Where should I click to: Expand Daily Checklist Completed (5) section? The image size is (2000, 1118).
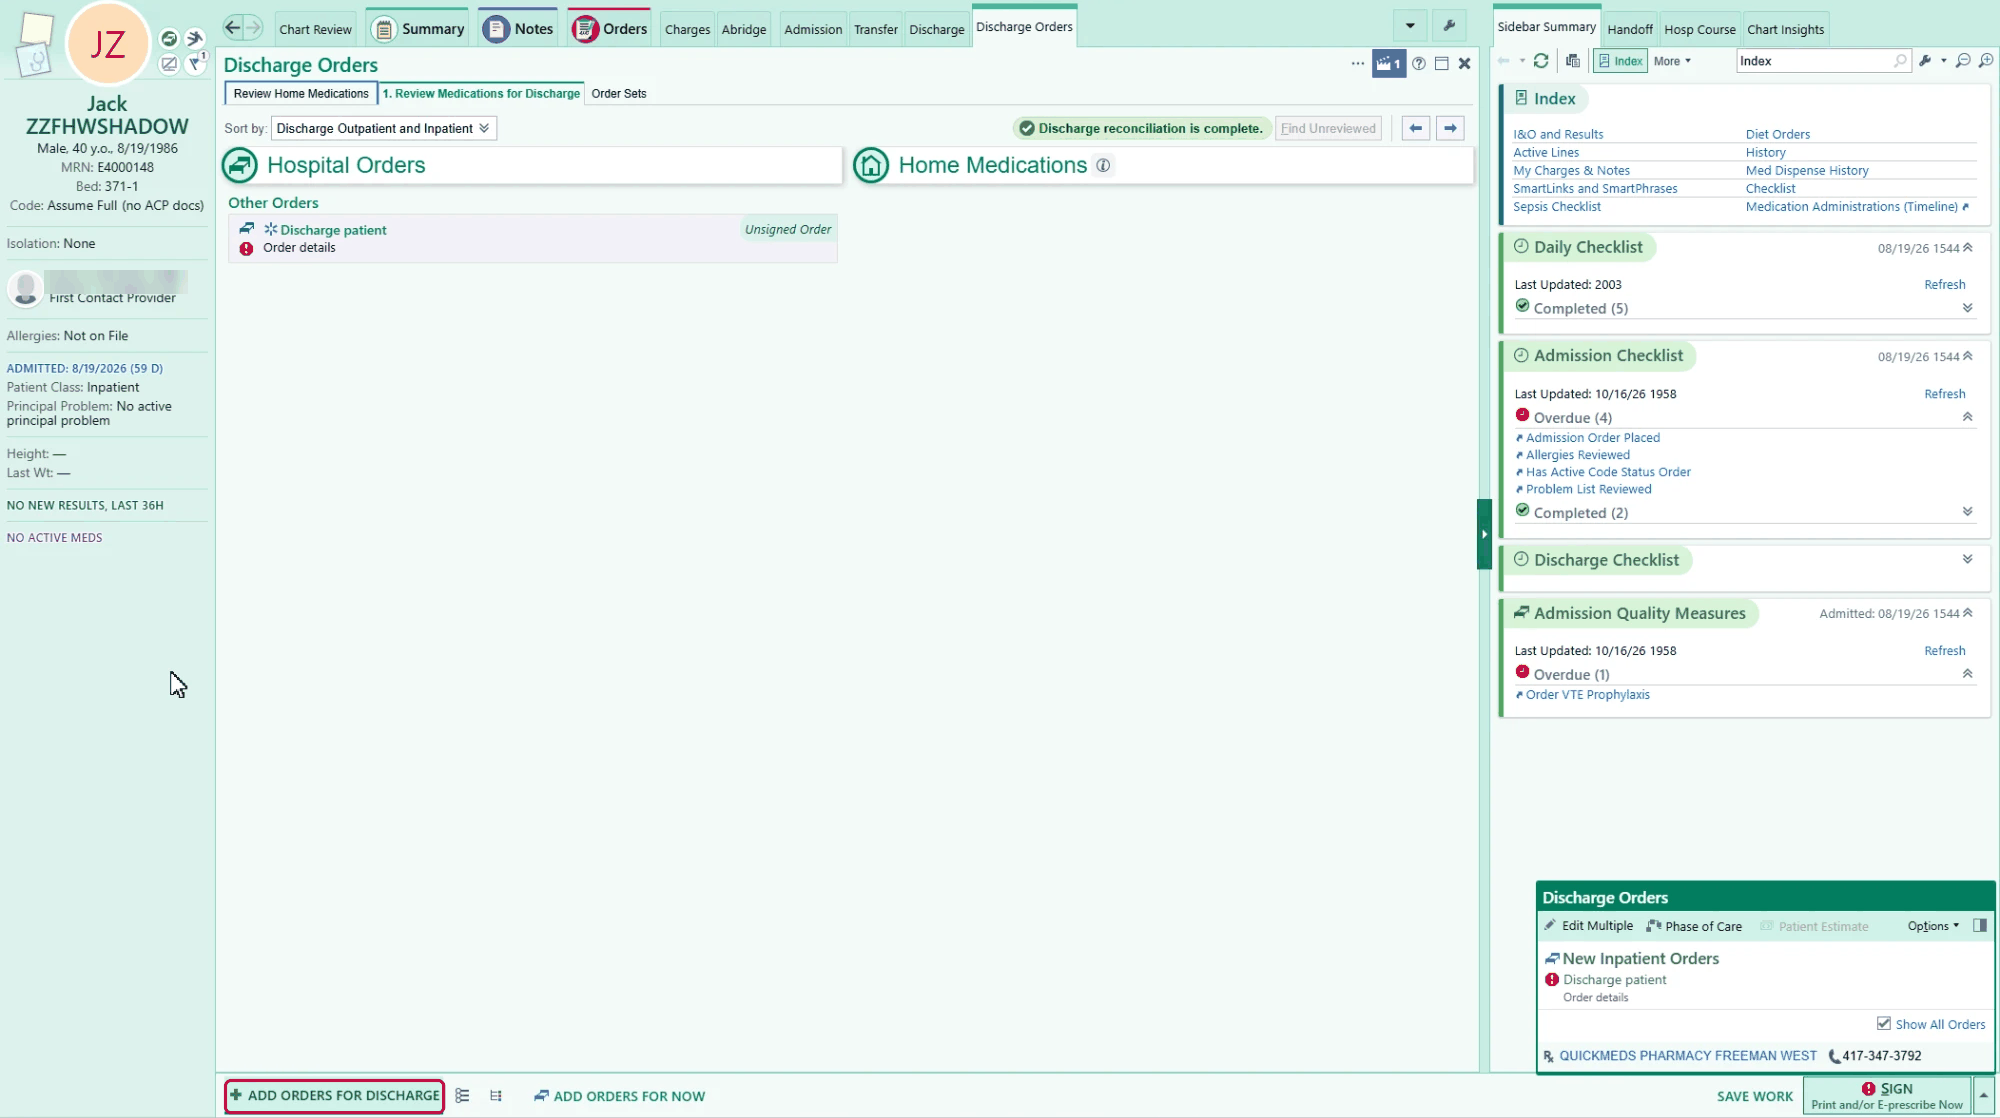(1967, 308)
